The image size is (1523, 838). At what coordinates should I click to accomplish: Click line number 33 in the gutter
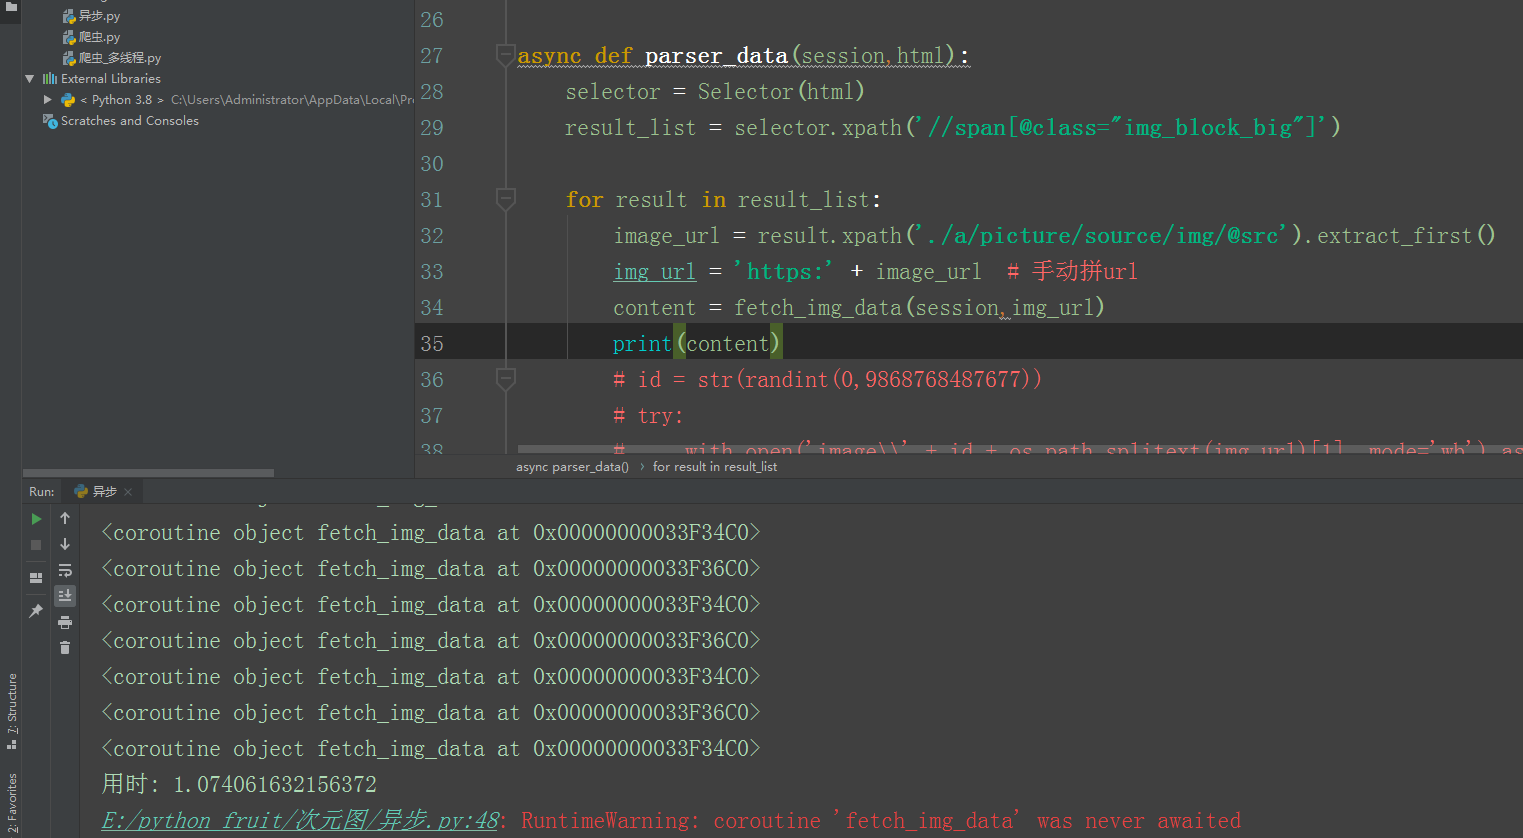pyautogui.click(x=432, y=272)
